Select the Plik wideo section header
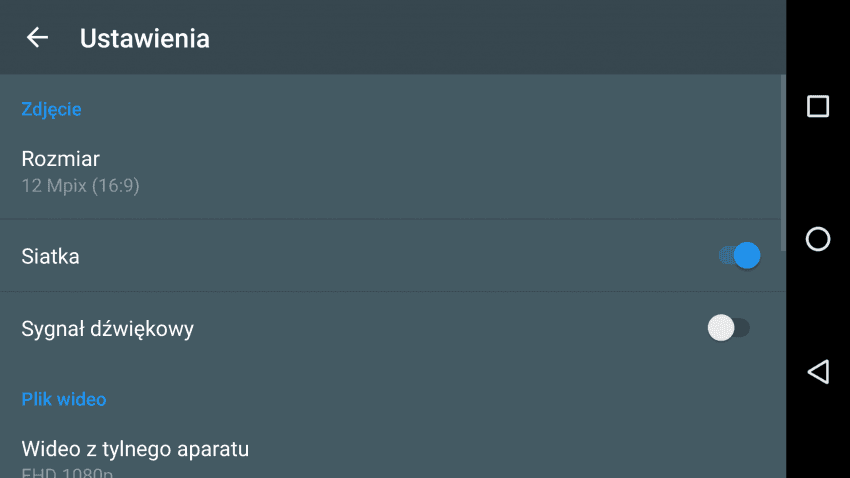This screenshot has height=478, width=850. pyautogui.click(x=63, y=399)
